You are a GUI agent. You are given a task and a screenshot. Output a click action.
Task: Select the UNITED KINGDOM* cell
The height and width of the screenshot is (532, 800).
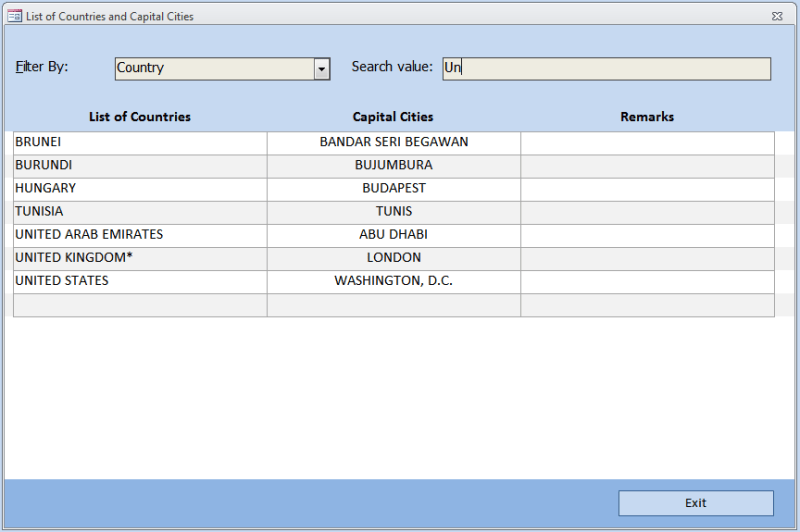coord(140,259)
